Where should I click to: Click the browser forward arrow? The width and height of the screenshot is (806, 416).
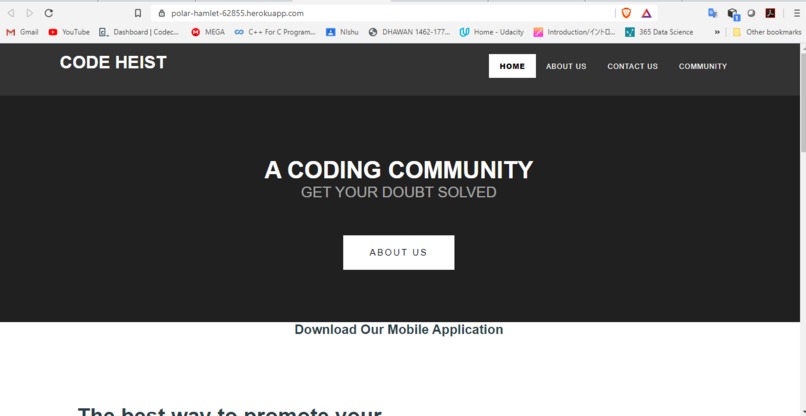coord(29,13)
